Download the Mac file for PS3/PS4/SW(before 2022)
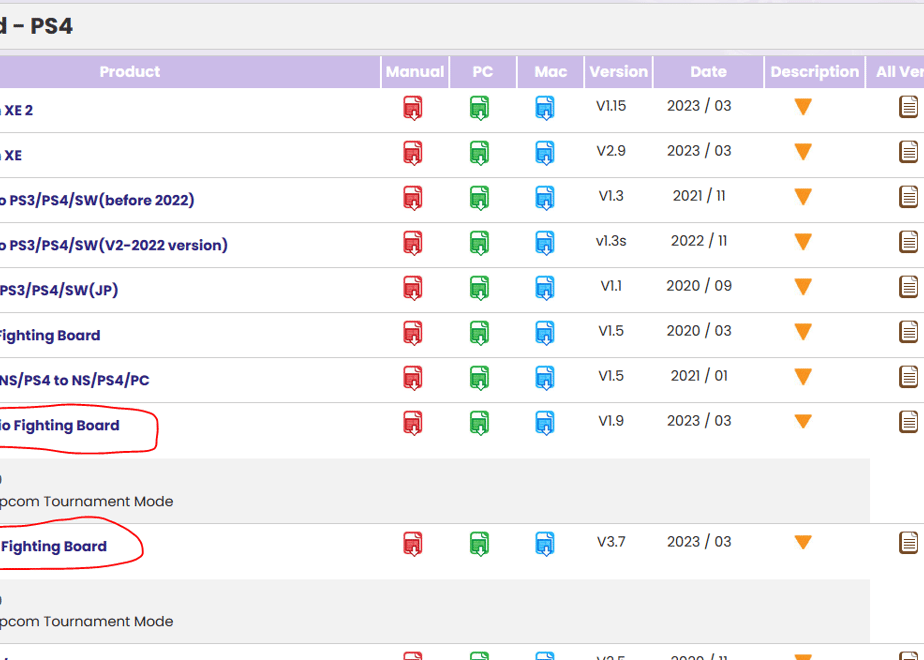The height and width of the screenshot is (660, 924). 545,198
